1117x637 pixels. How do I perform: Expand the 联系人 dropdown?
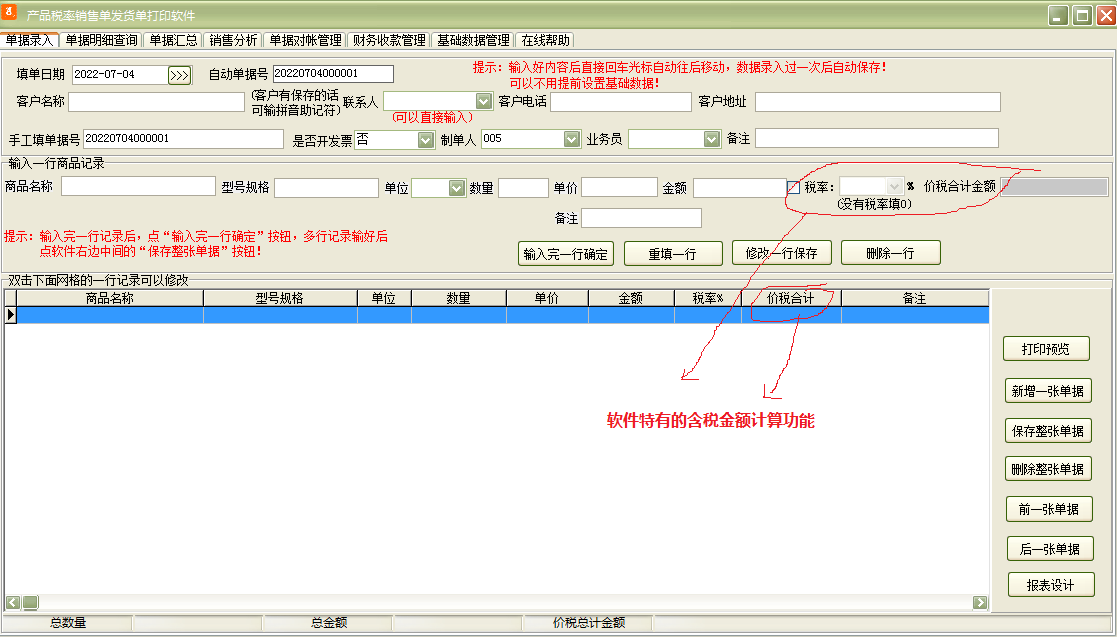click(484, 101)
